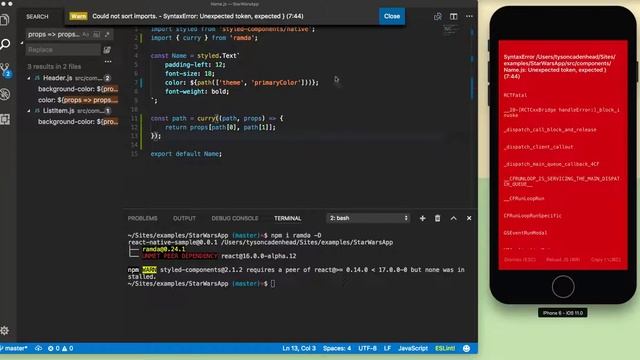The height and width of the screenshot is (360, 640).
Task: Collapse the Replace toggle arrow beside search box
Action: click(x=22, y=42)
